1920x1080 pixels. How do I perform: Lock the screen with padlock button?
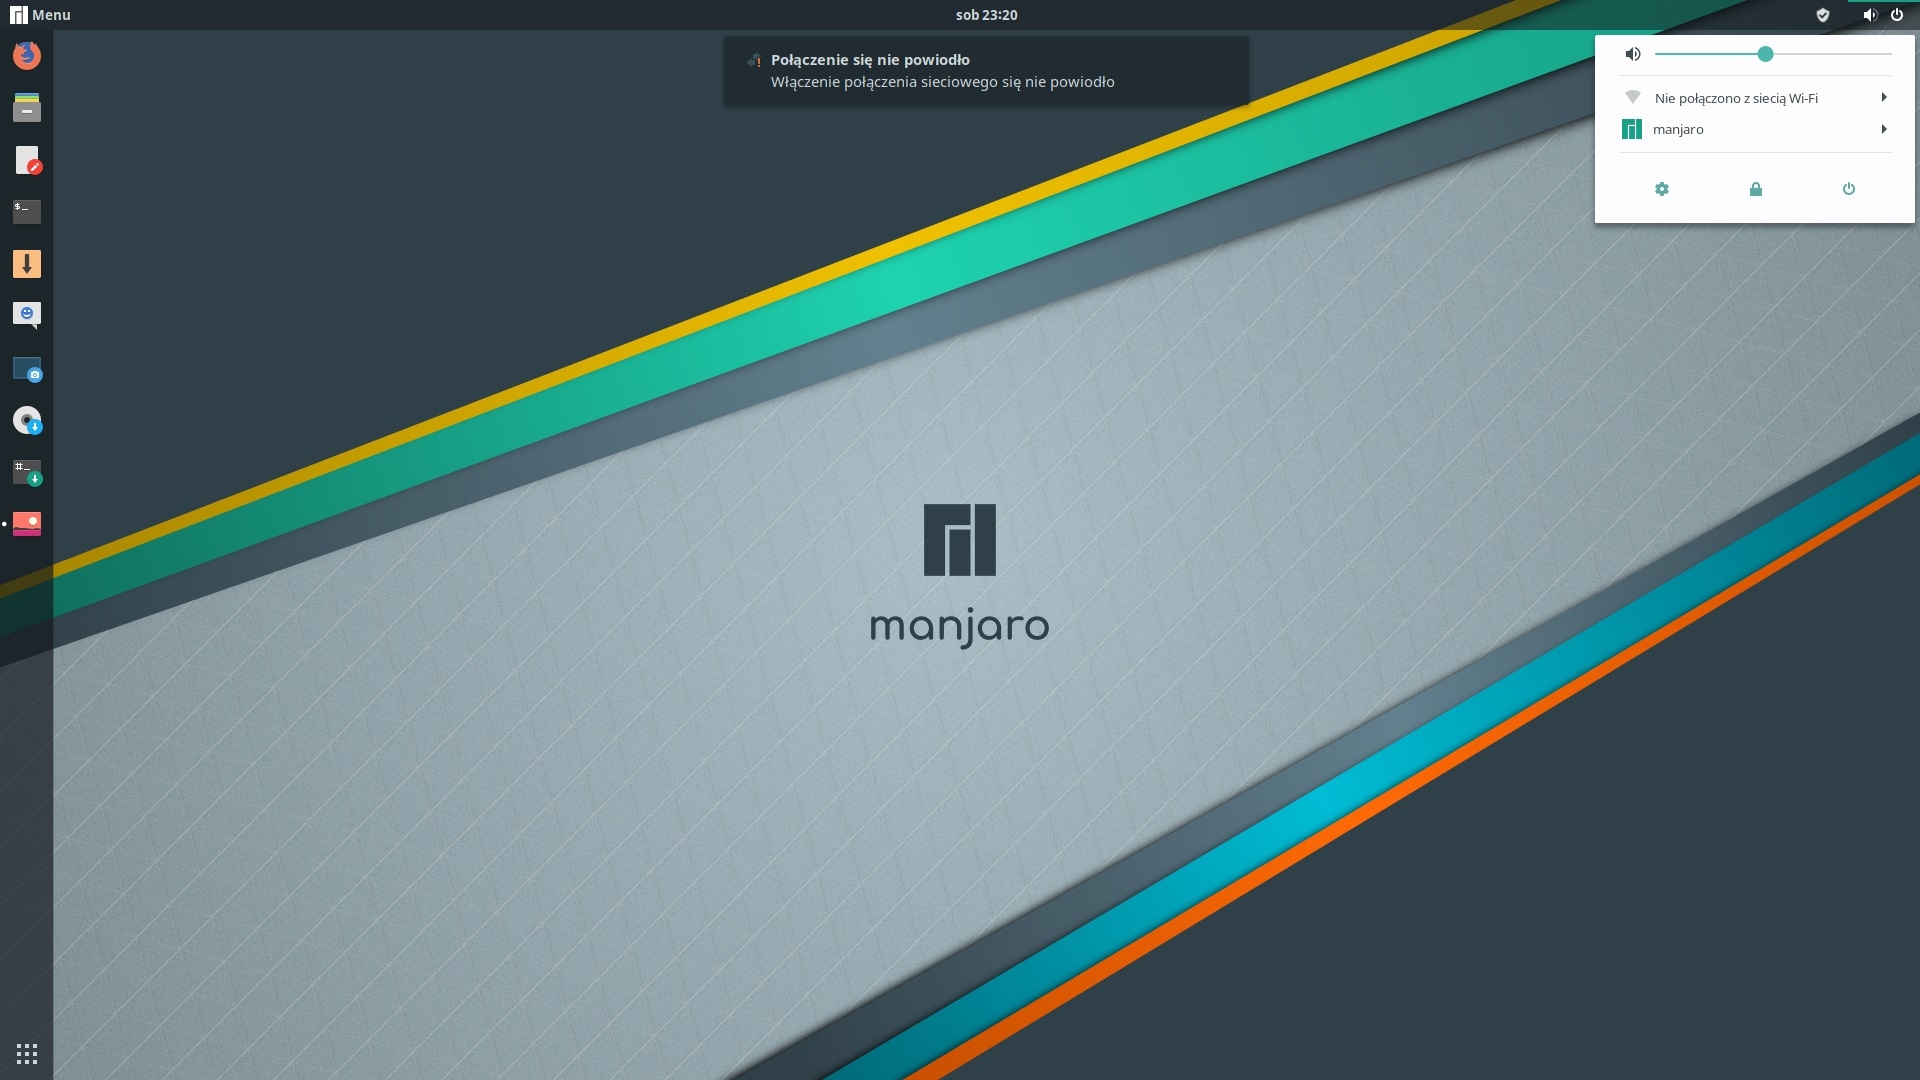(1756, 189)
